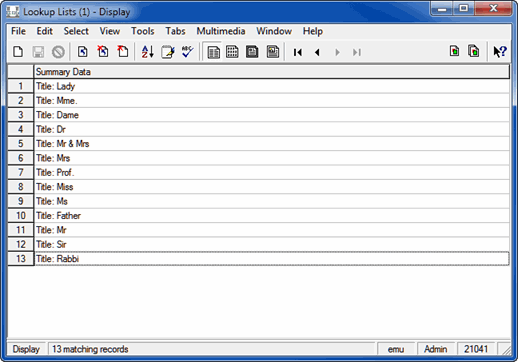The width and height of the screenshot is (518, 362).
Task: Click the New Search page icon
Action: pos(83,52)
